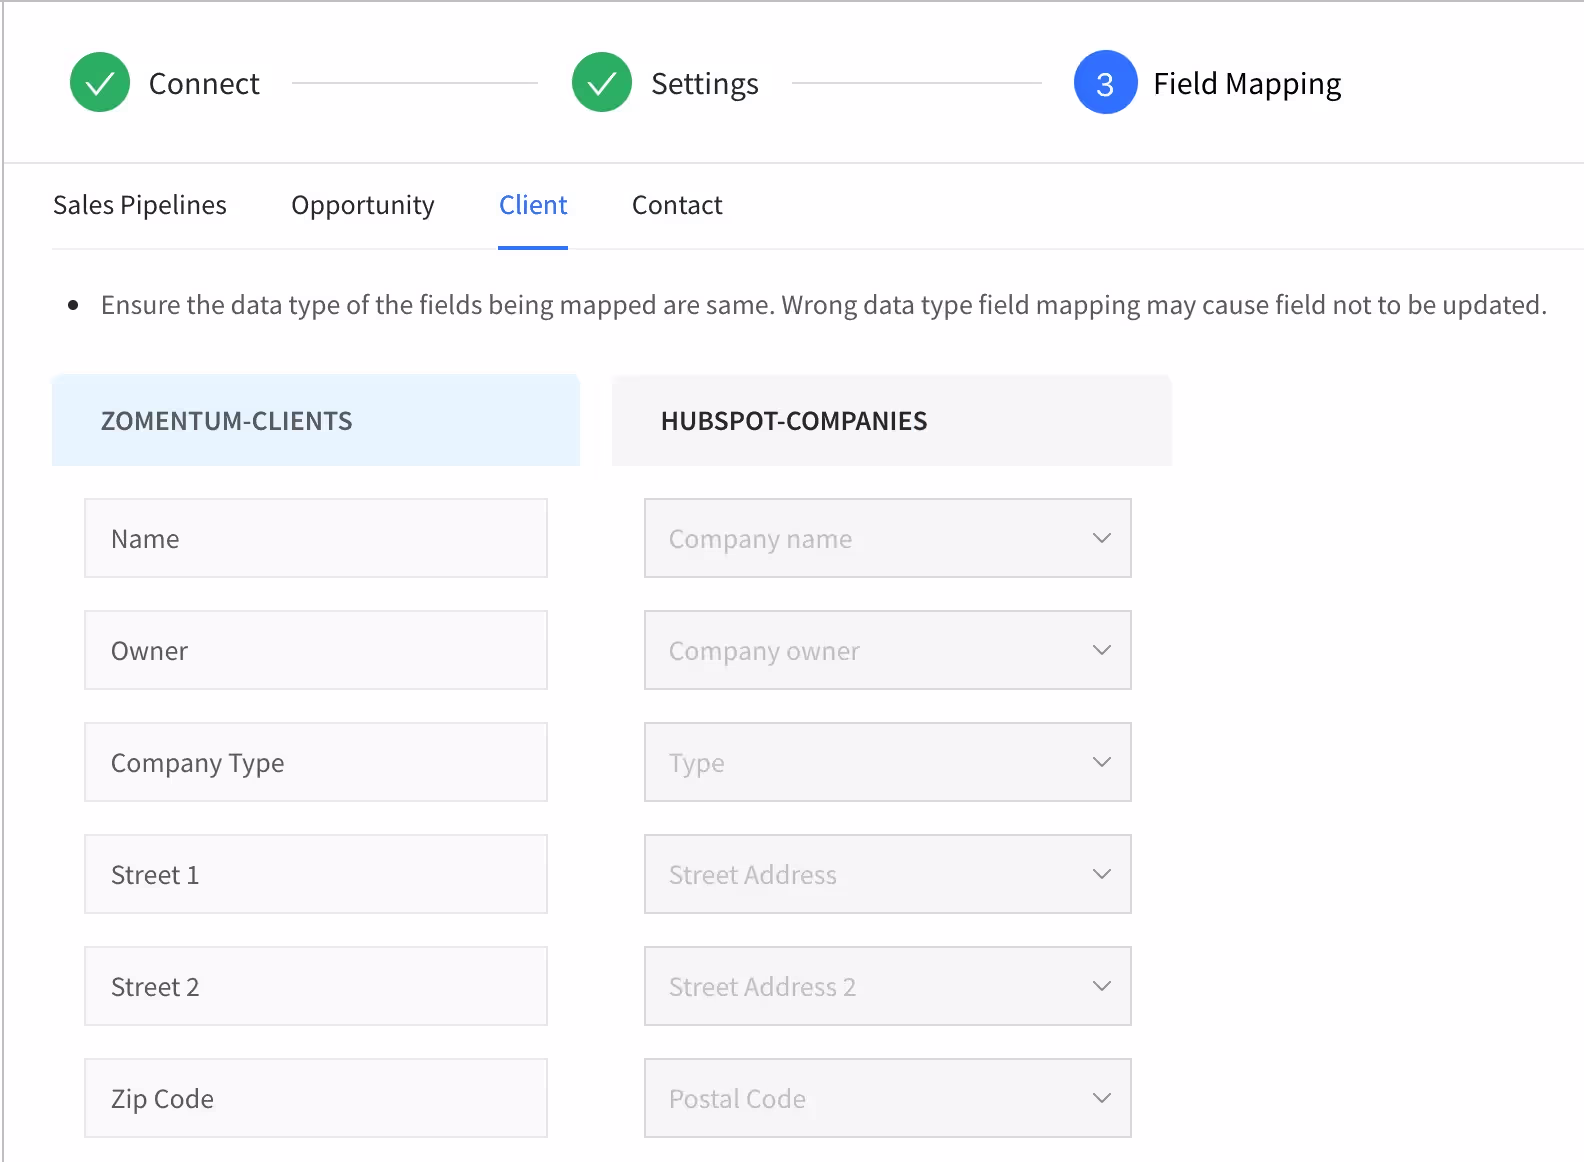
Task: Click the Owner field box
Action: pyautogui.click(x=316, y=650)
